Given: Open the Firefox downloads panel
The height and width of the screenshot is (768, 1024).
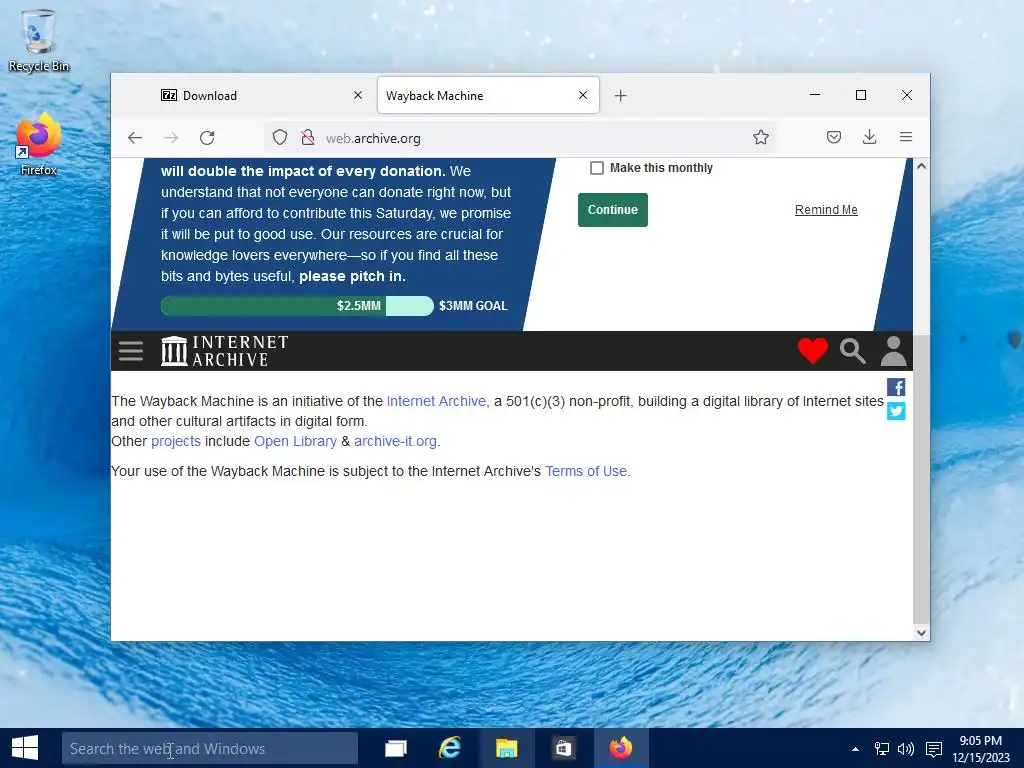Looking at the screenshot, I should (x=869, y=137).
